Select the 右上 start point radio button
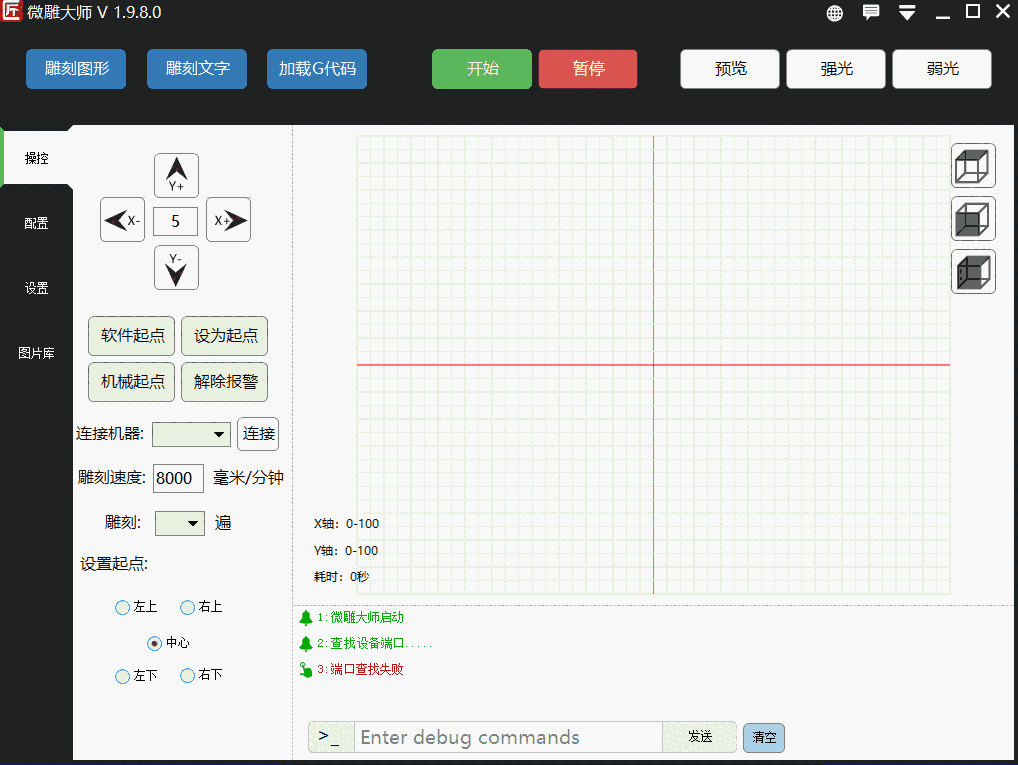The image size is (1018, 765). [x=187, y=607]
